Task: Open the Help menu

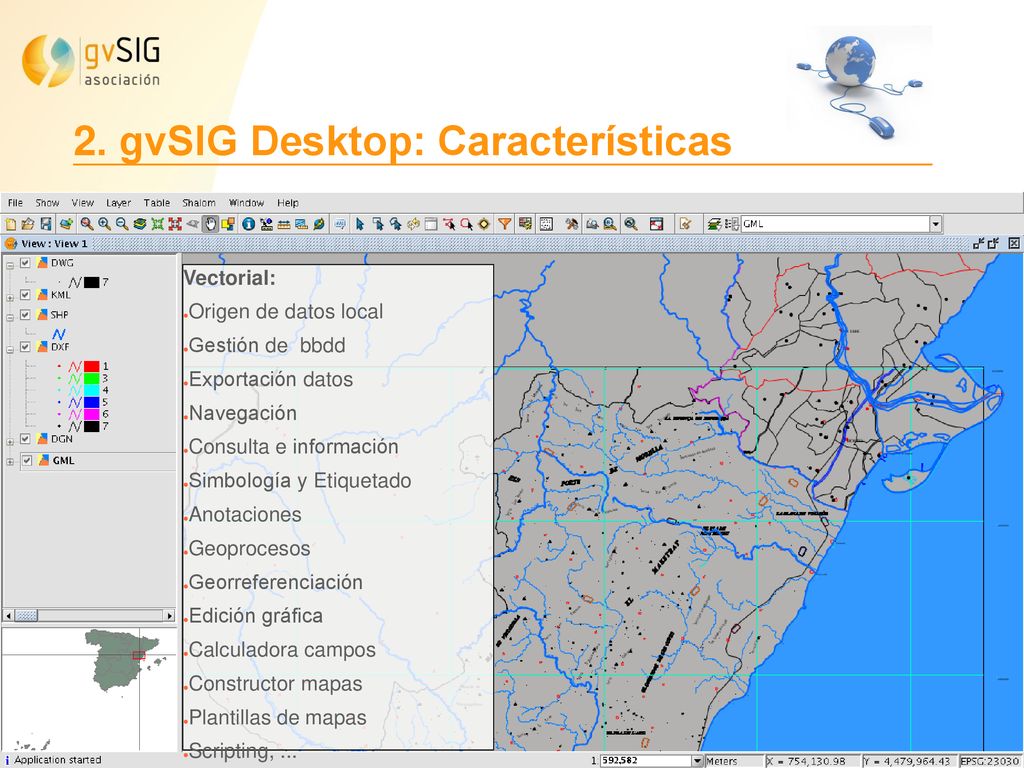Action: pos(287,203)
